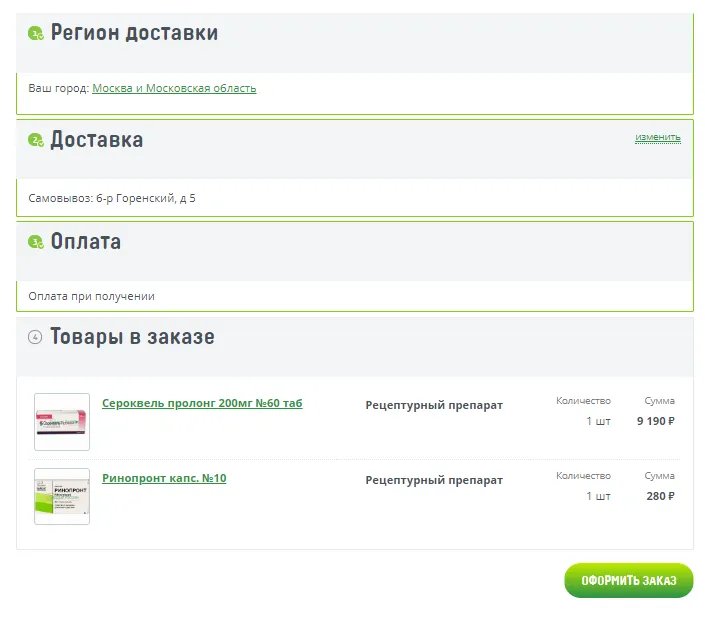Click the 9 190 ₽ sum for Сероквель

point(655,421)
